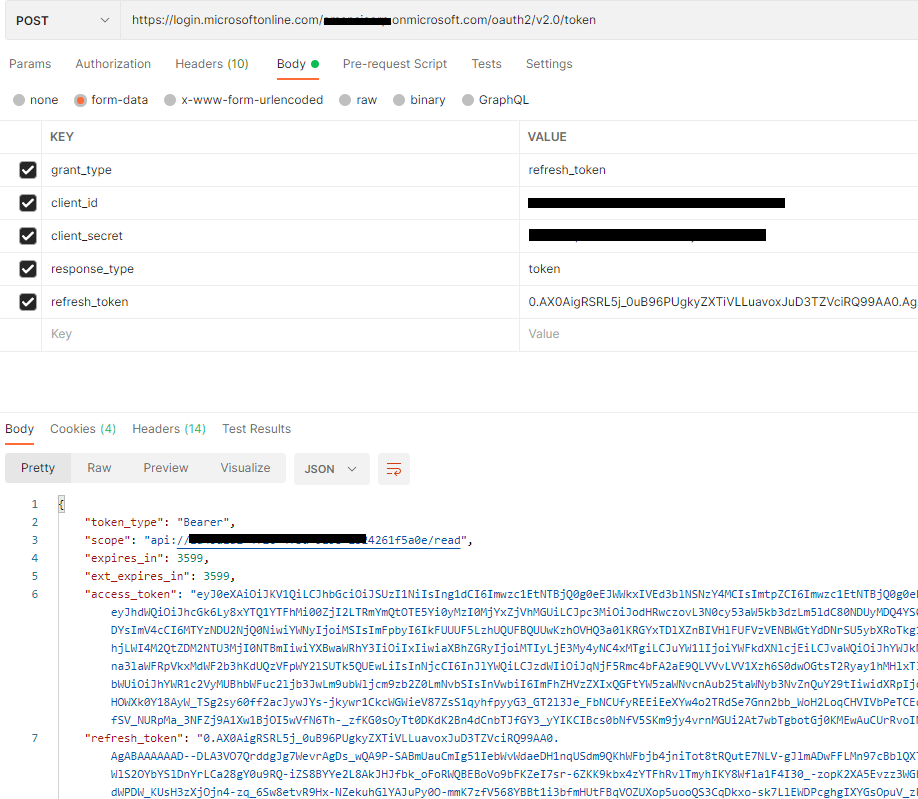Uncheck the client_id parameter
The image size is (918, 799).
(x=26, y=202)
